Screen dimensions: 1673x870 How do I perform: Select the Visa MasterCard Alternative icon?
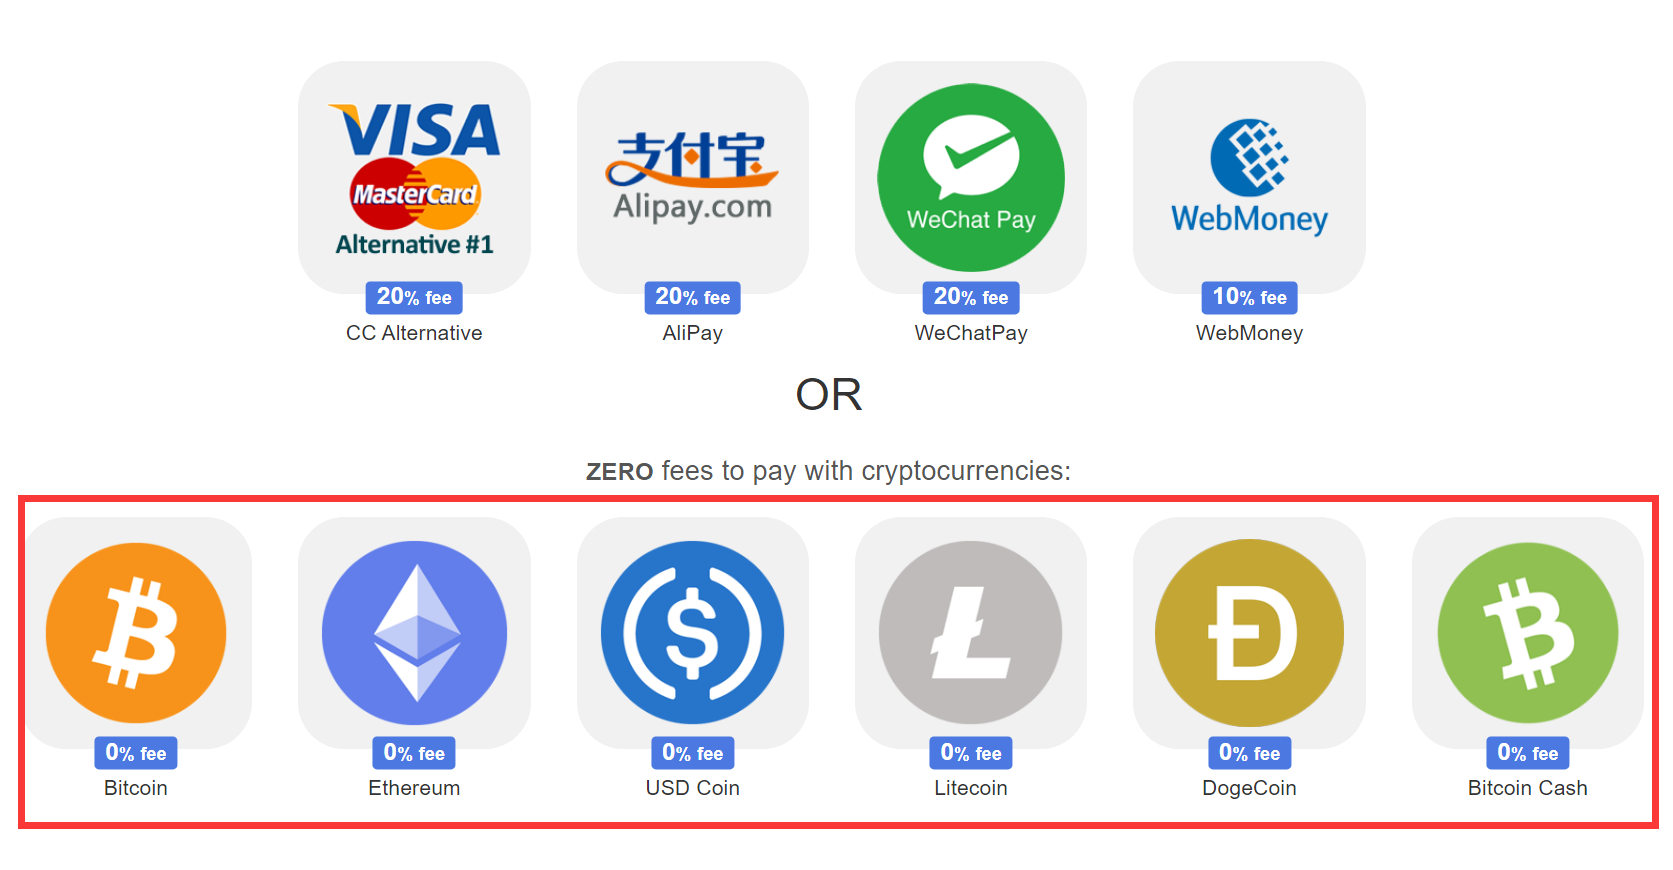tap(414, 178)
